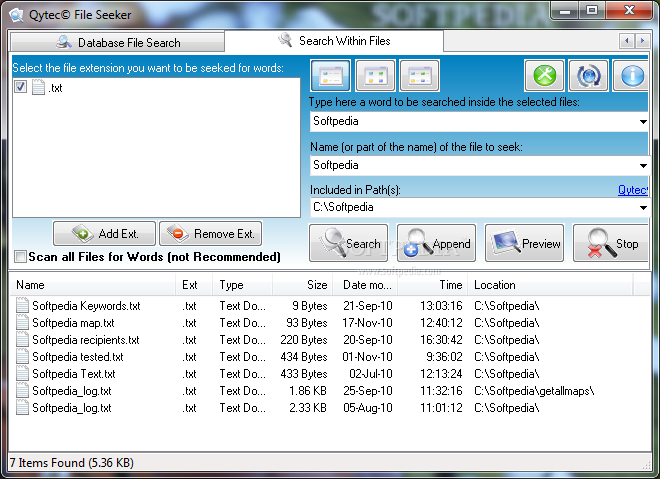
Task: Switch to Search Within Files tab
Action: pos(334,41)
